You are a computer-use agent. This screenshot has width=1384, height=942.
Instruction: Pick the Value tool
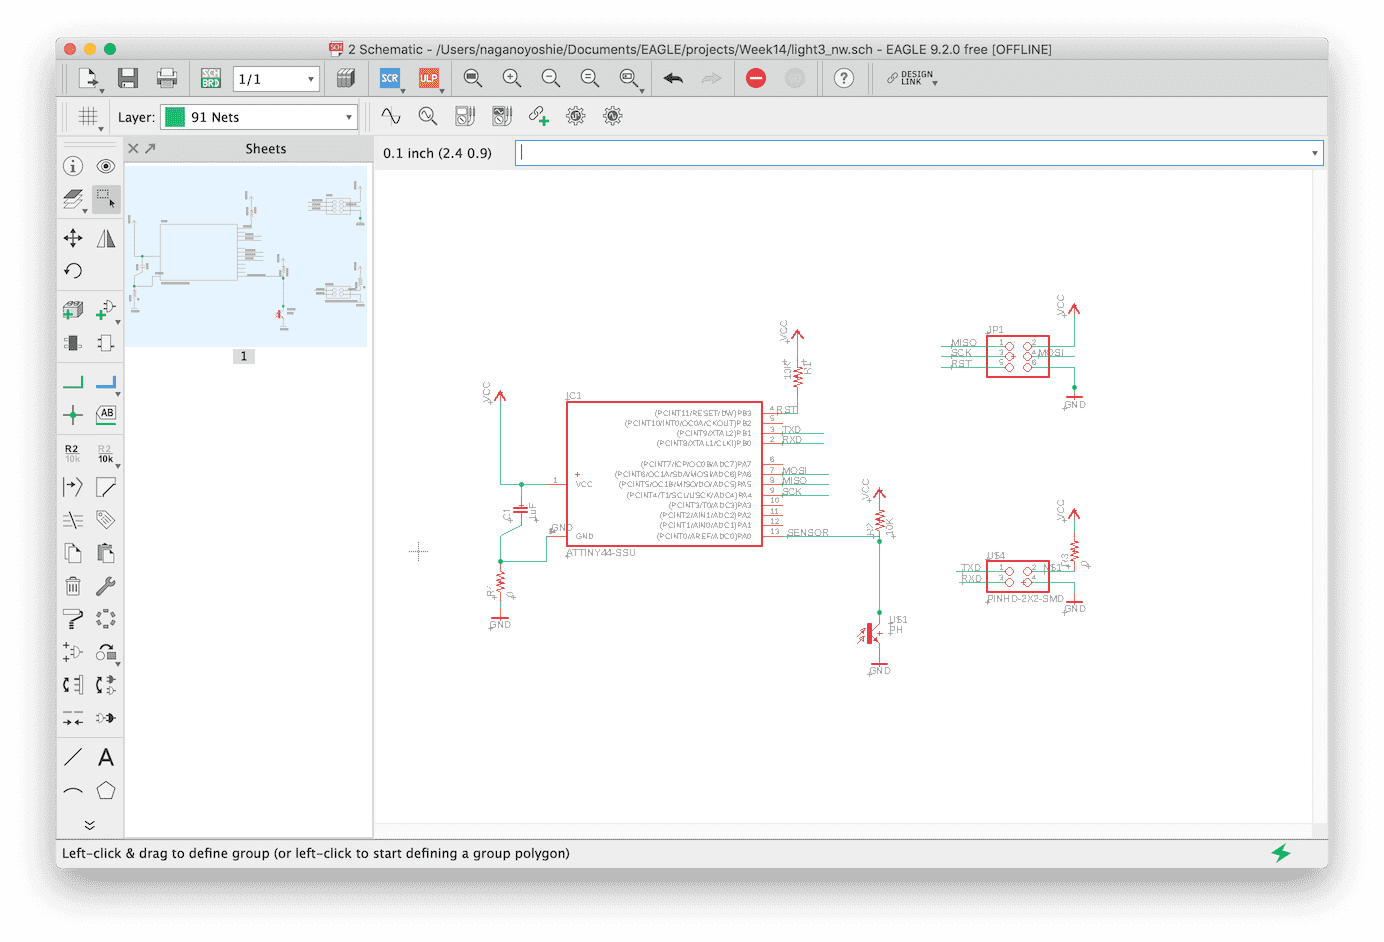106,454
